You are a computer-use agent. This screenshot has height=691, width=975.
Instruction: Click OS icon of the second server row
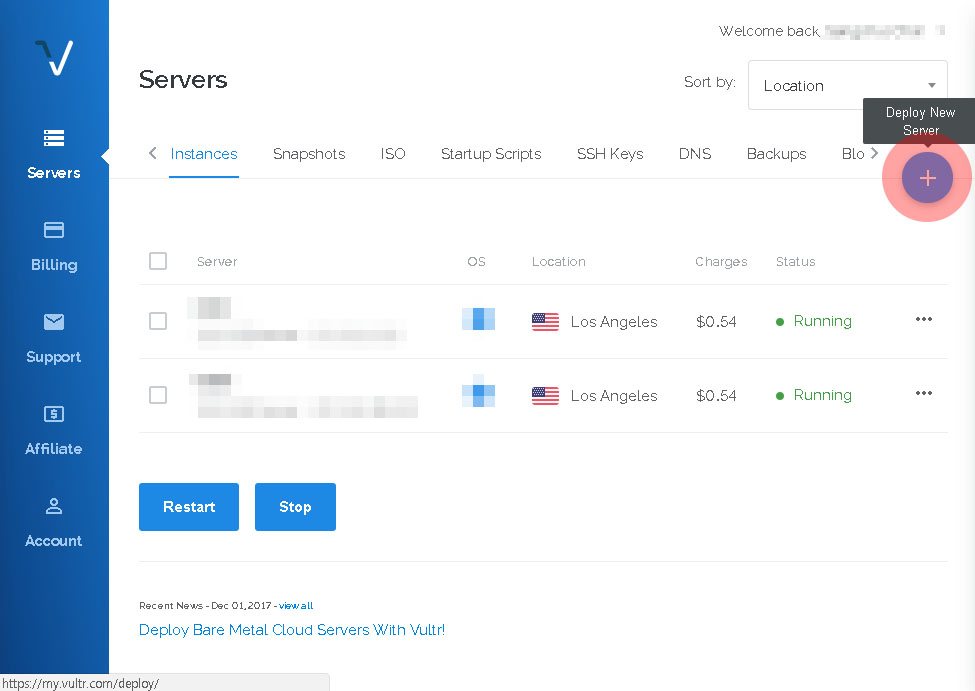[478, 392]
